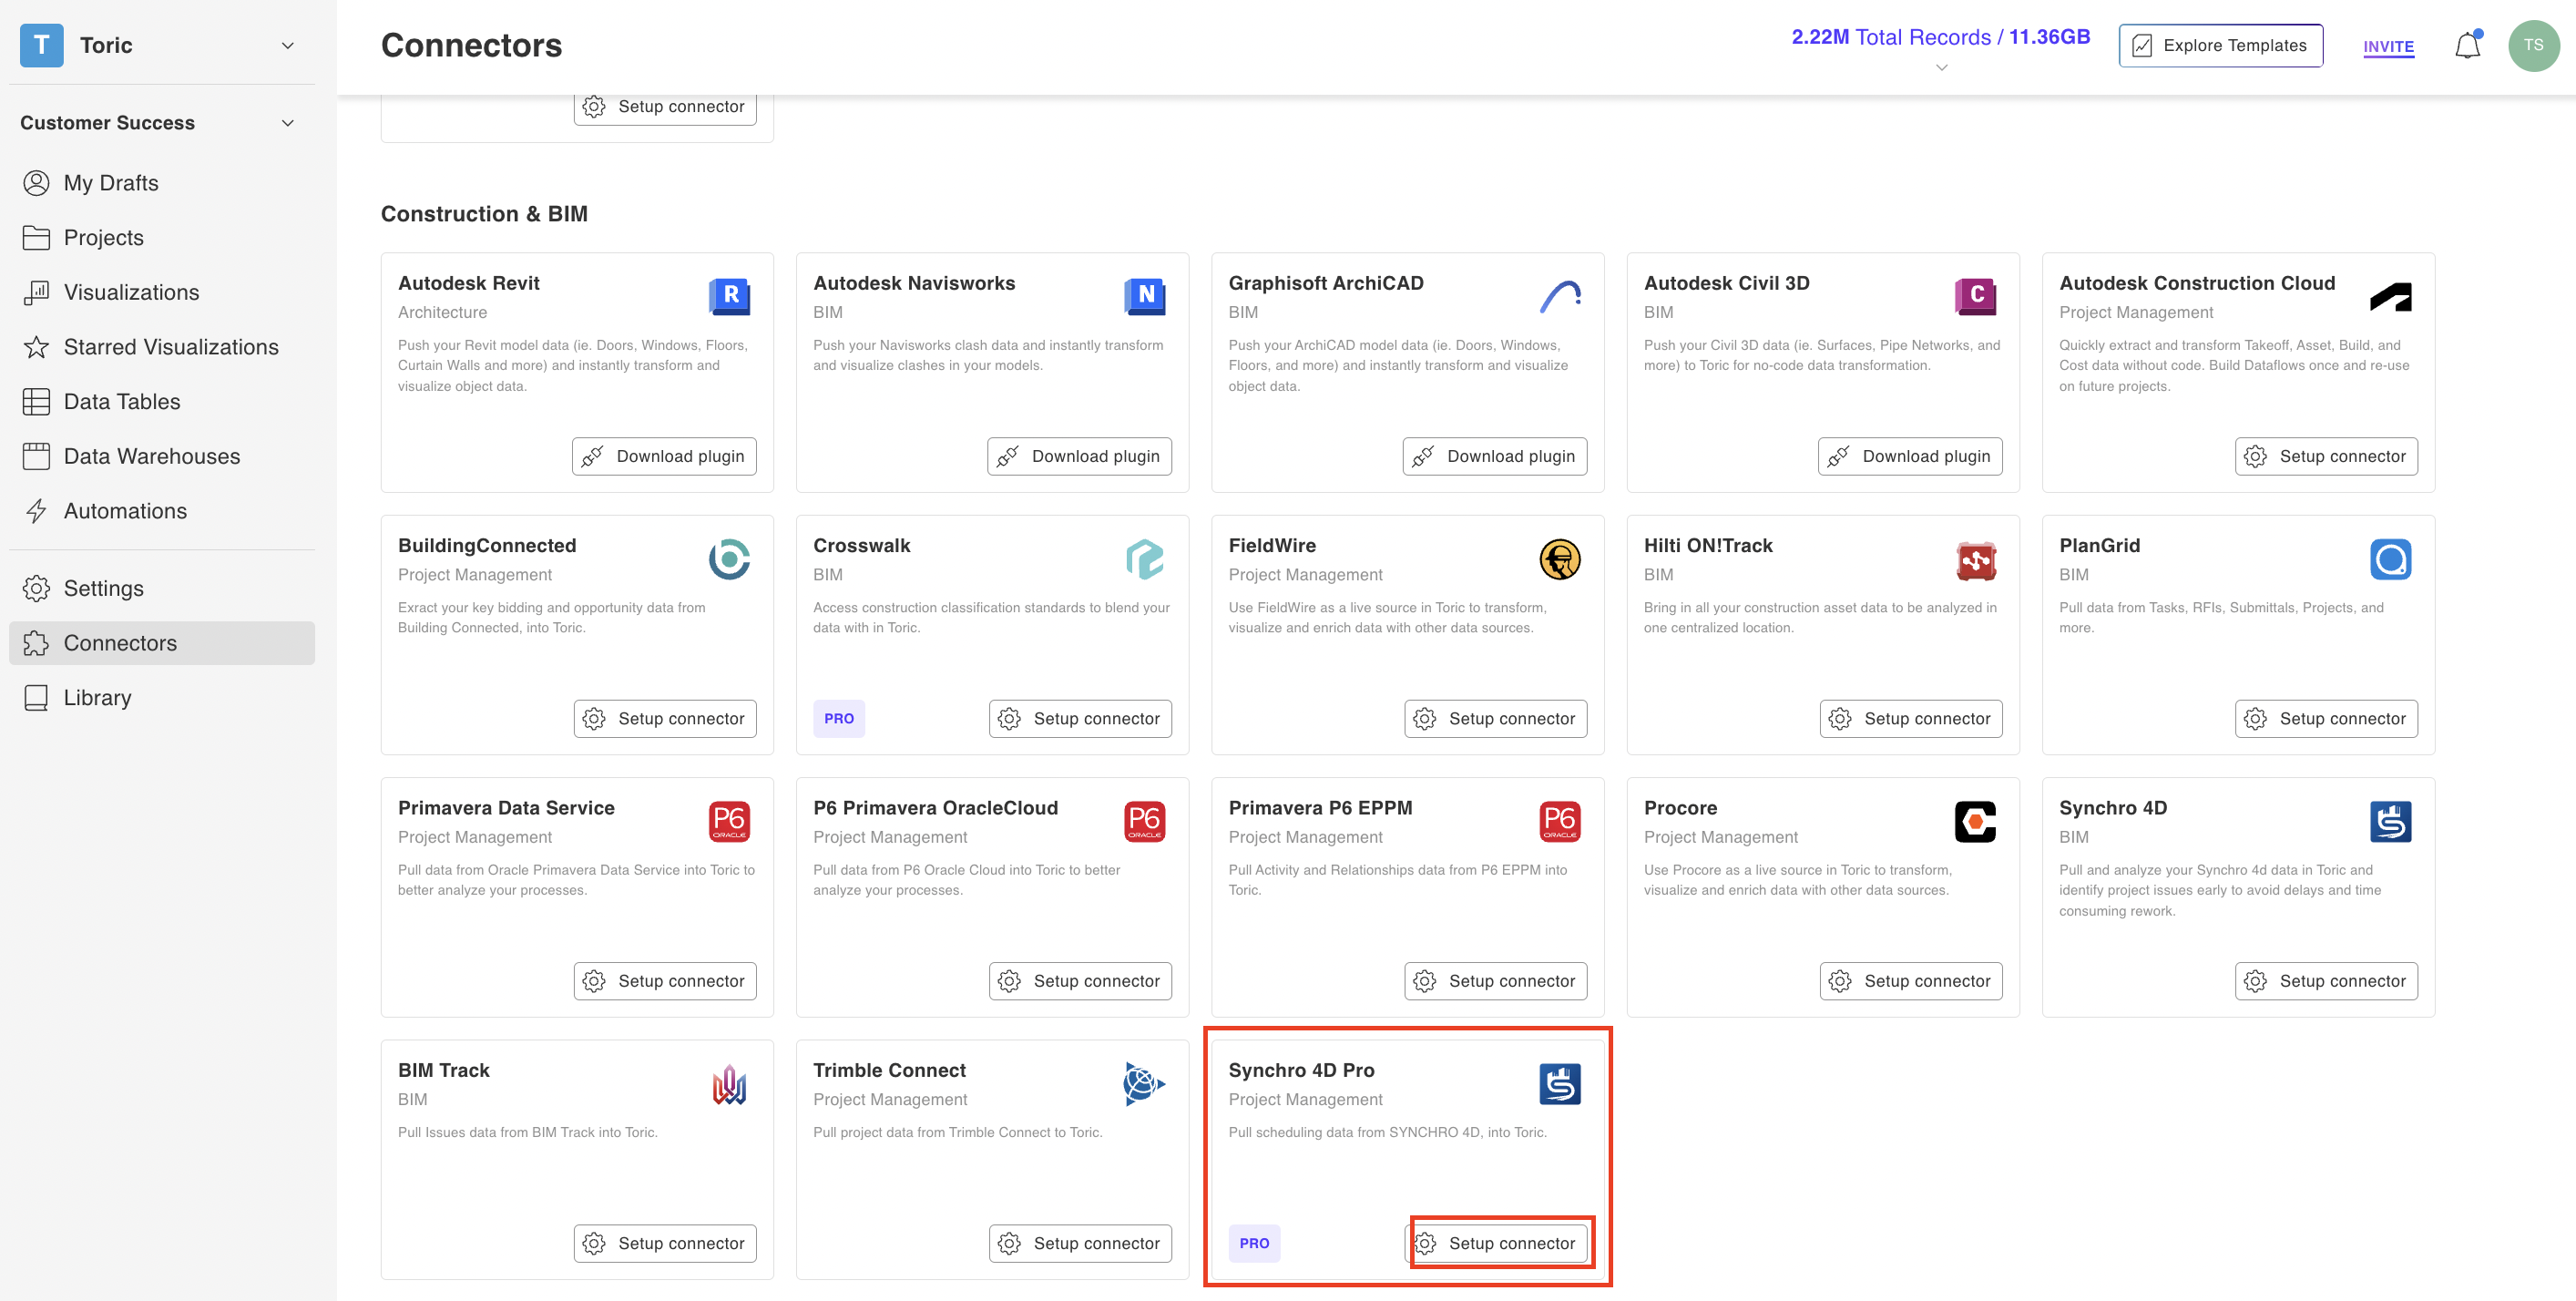Click the Synchro 4D Pro logo icon
This screenshot has width=2576, height=1301.
point(1560,1084)
